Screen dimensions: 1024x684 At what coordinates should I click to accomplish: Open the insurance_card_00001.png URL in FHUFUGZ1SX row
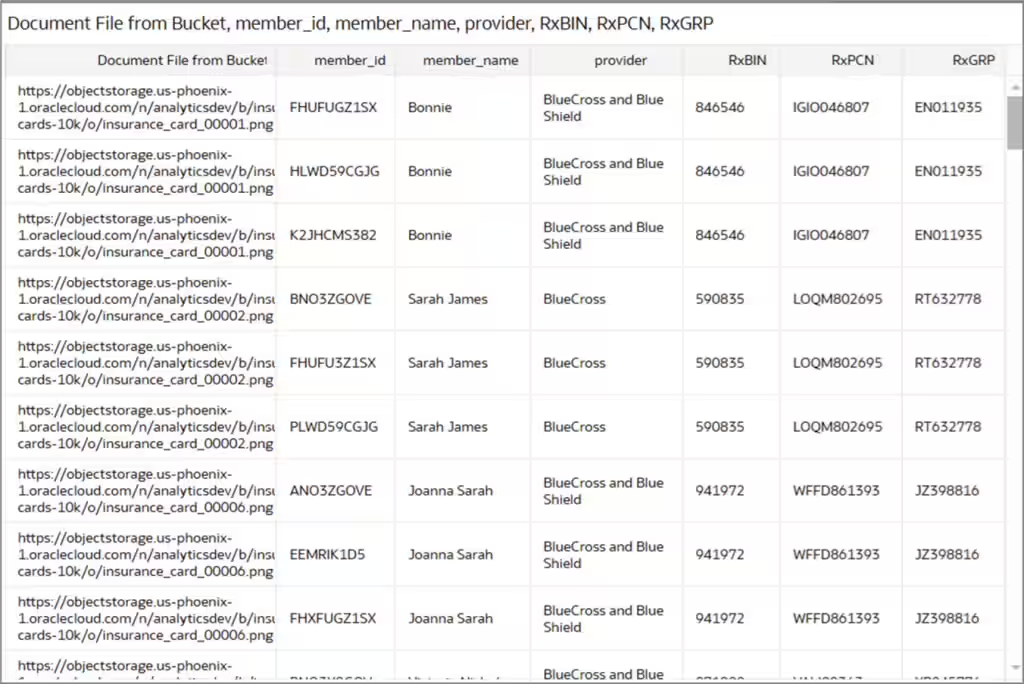tap(146, 107)
